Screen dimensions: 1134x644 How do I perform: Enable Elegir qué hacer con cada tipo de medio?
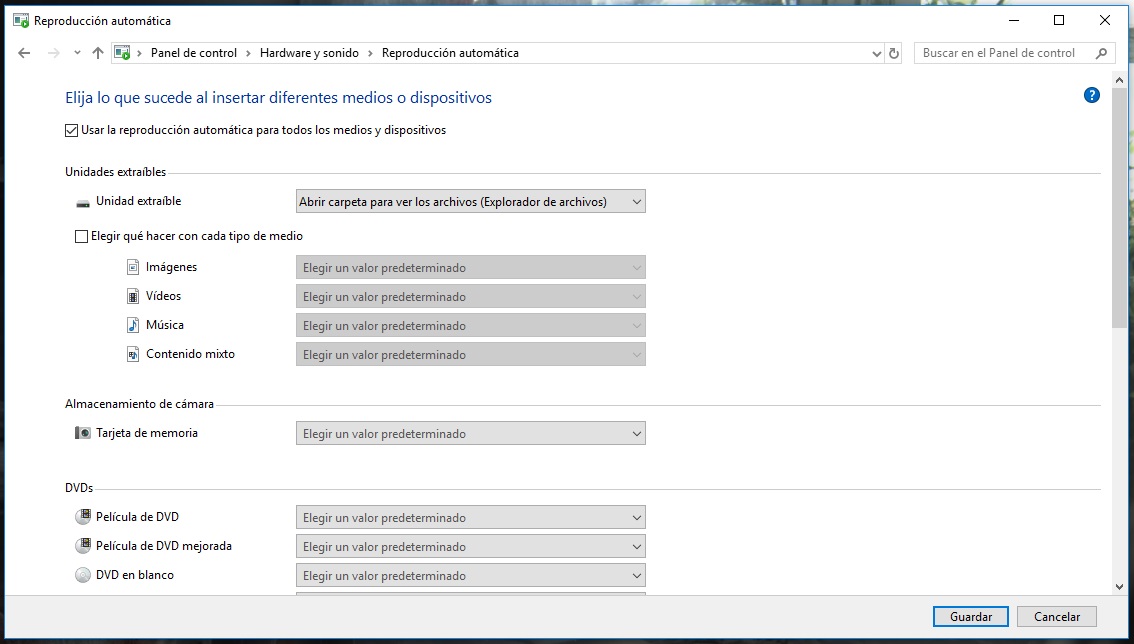click(x=82, y=237)
